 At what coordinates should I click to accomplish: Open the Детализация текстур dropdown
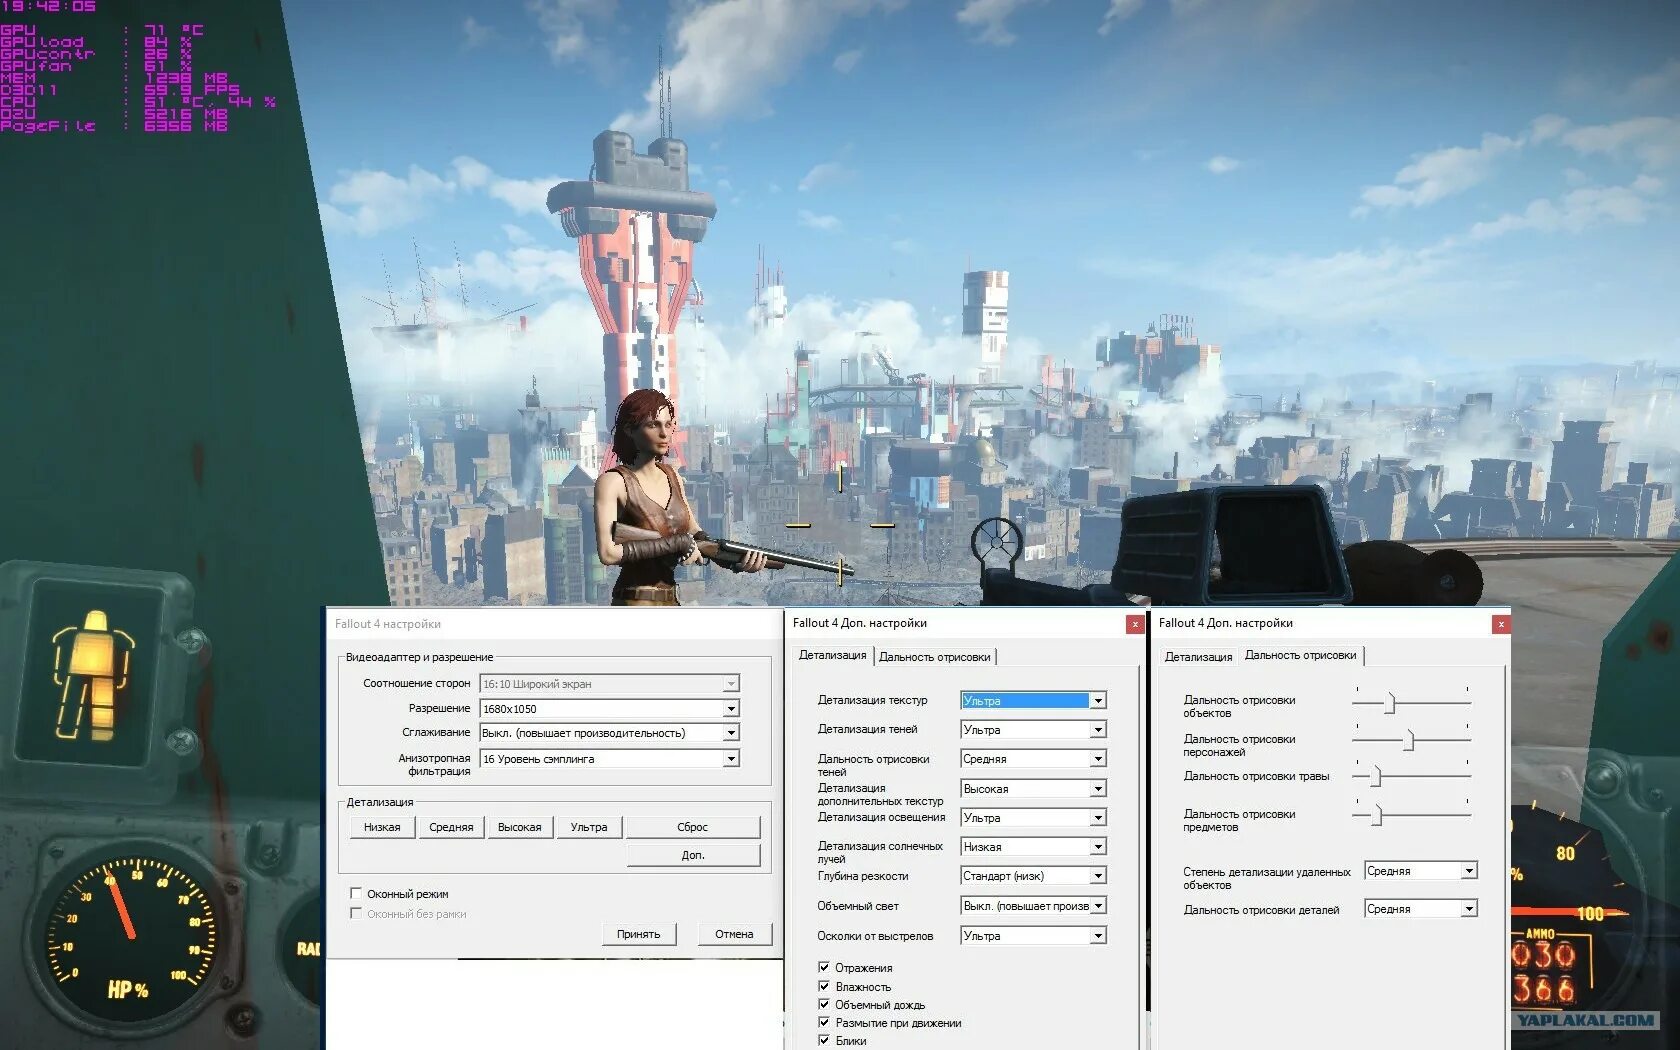point(1033,701)
